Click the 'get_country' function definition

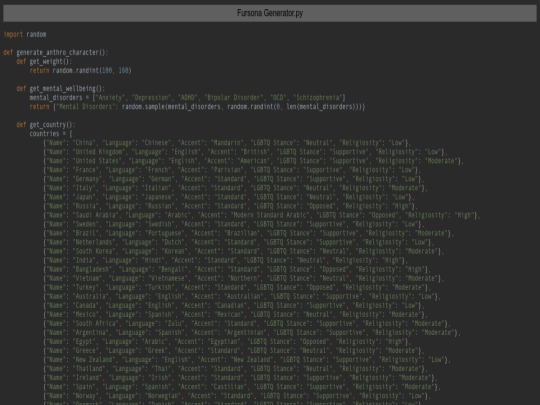point(46,125)
